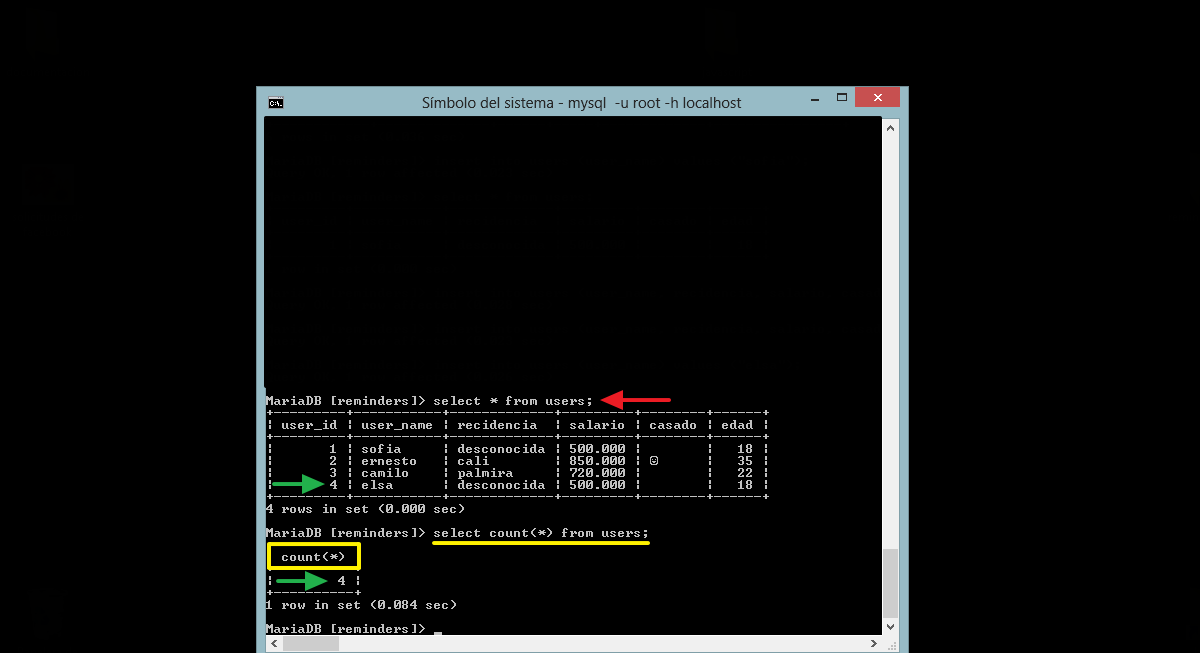The width and height of the screenshot is (1200, 653).
Task: Open the command prompt system menu icon
Action: pyautogui.click(x=275, y=102)
